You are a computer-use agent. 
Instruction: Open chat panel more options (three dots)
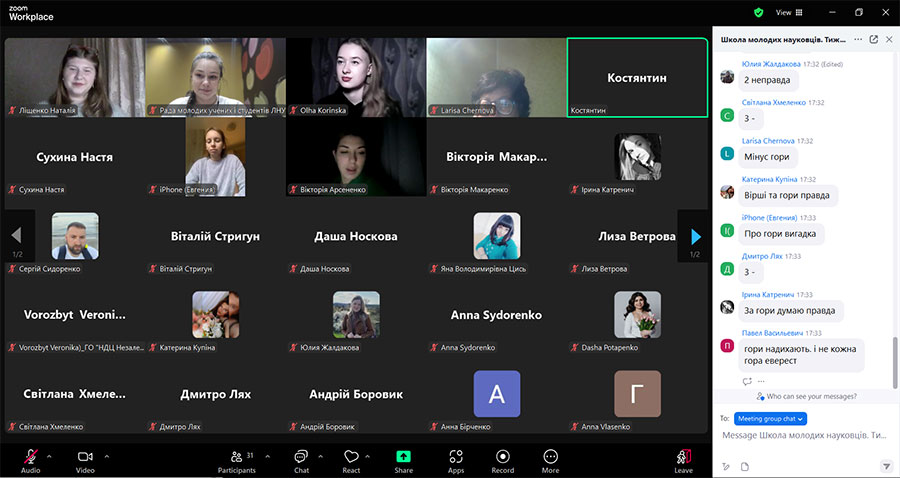(858, 40)
